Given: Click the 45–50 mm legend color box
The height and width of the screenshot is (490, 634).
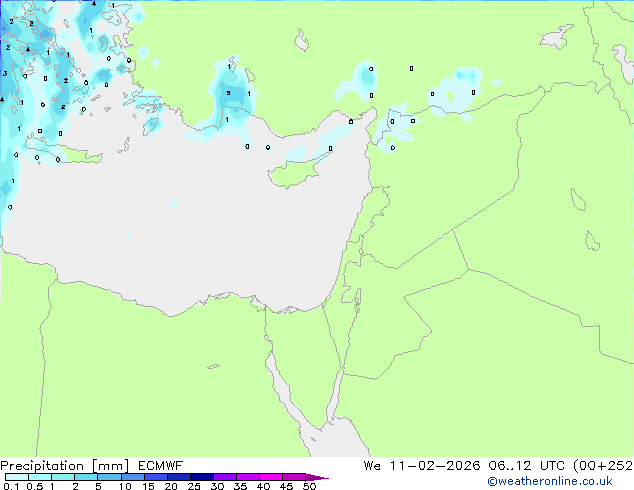Looking at the screenshot, I should point(294,477).
